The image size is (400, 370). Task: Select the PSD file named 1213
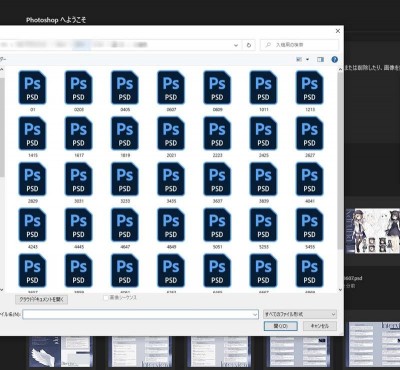[x=310, y=91]
